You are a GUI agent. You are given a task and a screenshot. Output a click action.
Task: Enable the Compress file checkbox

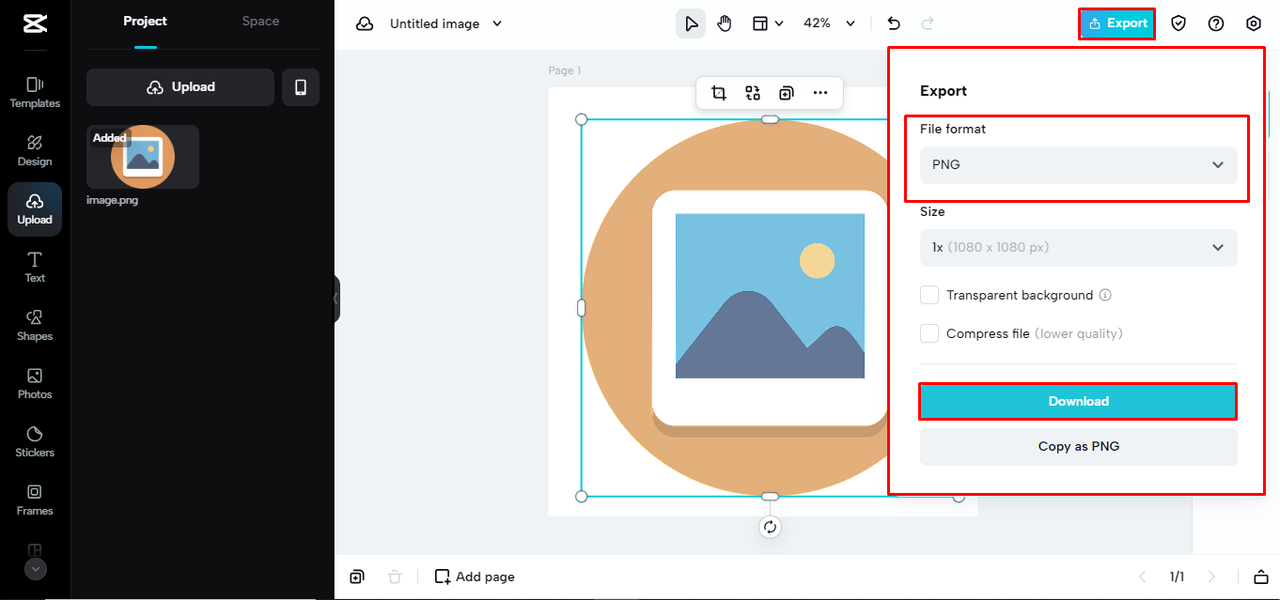930,333
